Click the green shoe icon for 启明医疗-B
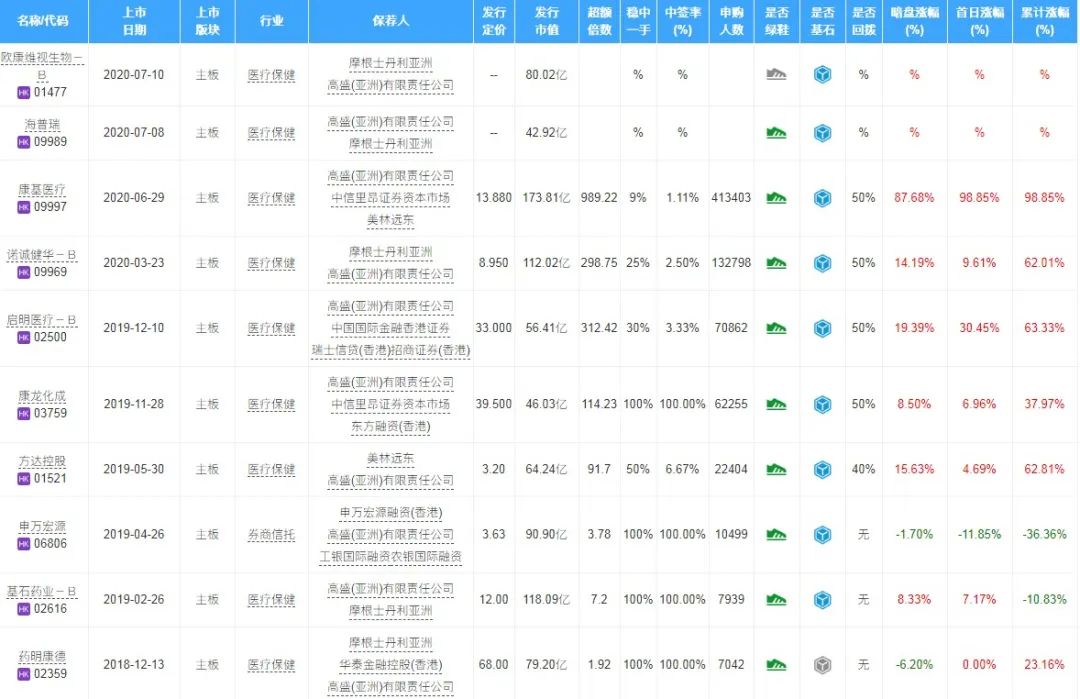This screenshot has width=1080, height=699. (x=776, y=328)
